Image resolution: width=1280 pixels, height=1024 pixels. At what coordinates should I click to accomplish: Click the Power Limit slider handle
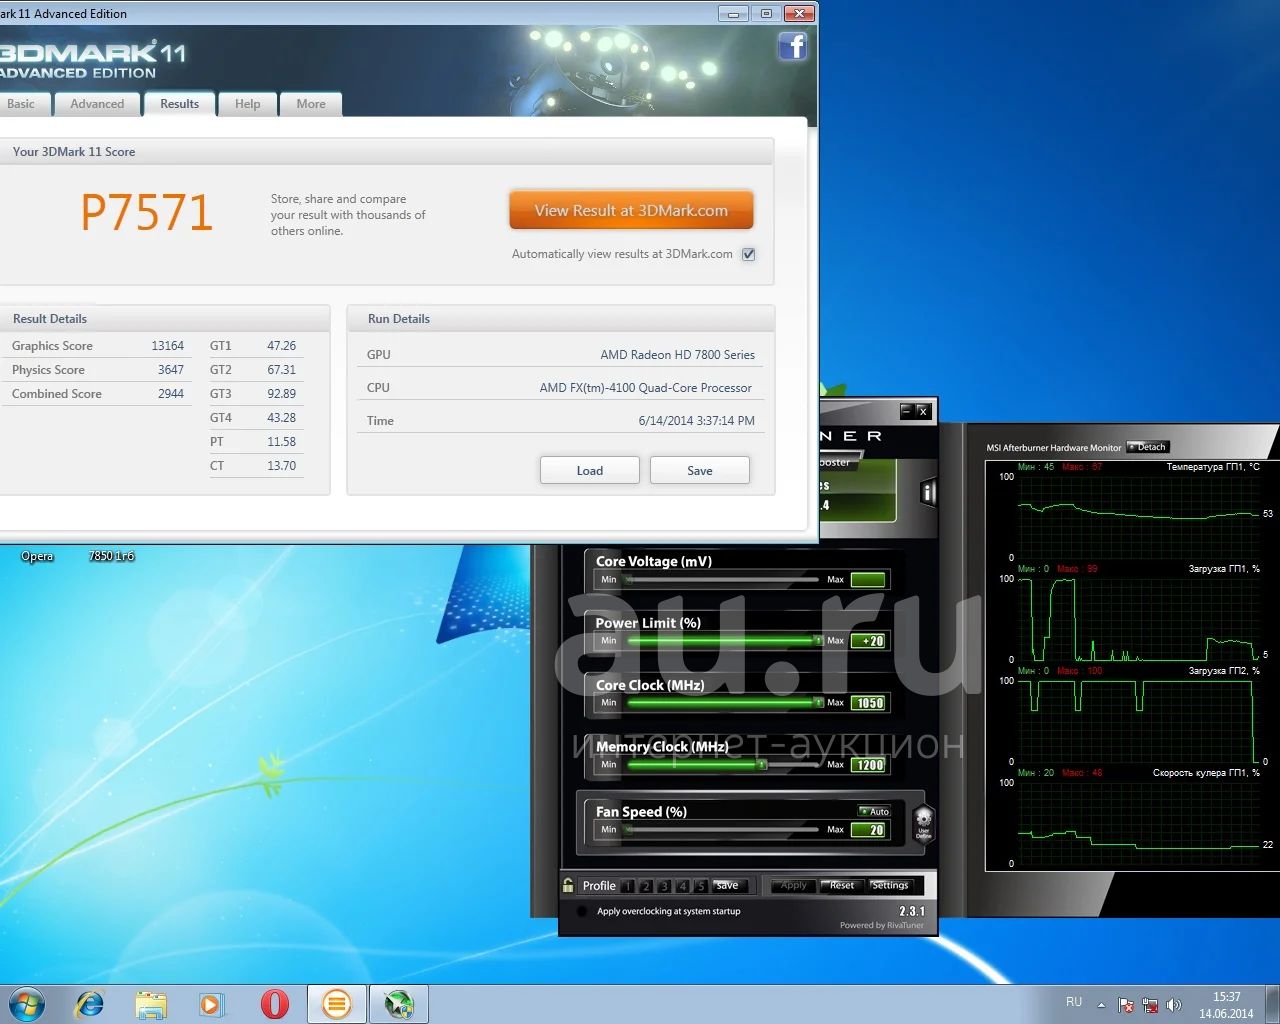[x=818, y=641]
